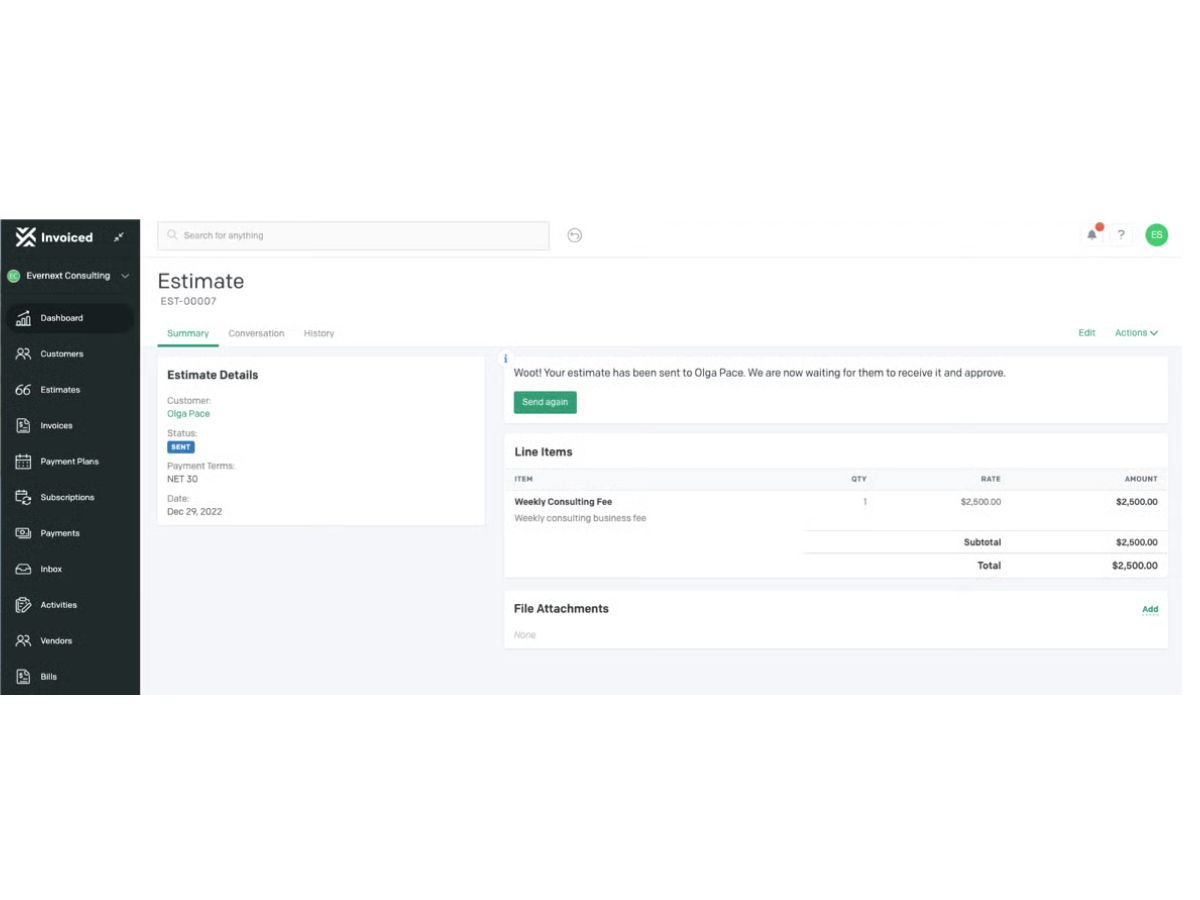The image size is (1200, 900).
Task: Click the Payments cash icon
Action: coord(23,534)
